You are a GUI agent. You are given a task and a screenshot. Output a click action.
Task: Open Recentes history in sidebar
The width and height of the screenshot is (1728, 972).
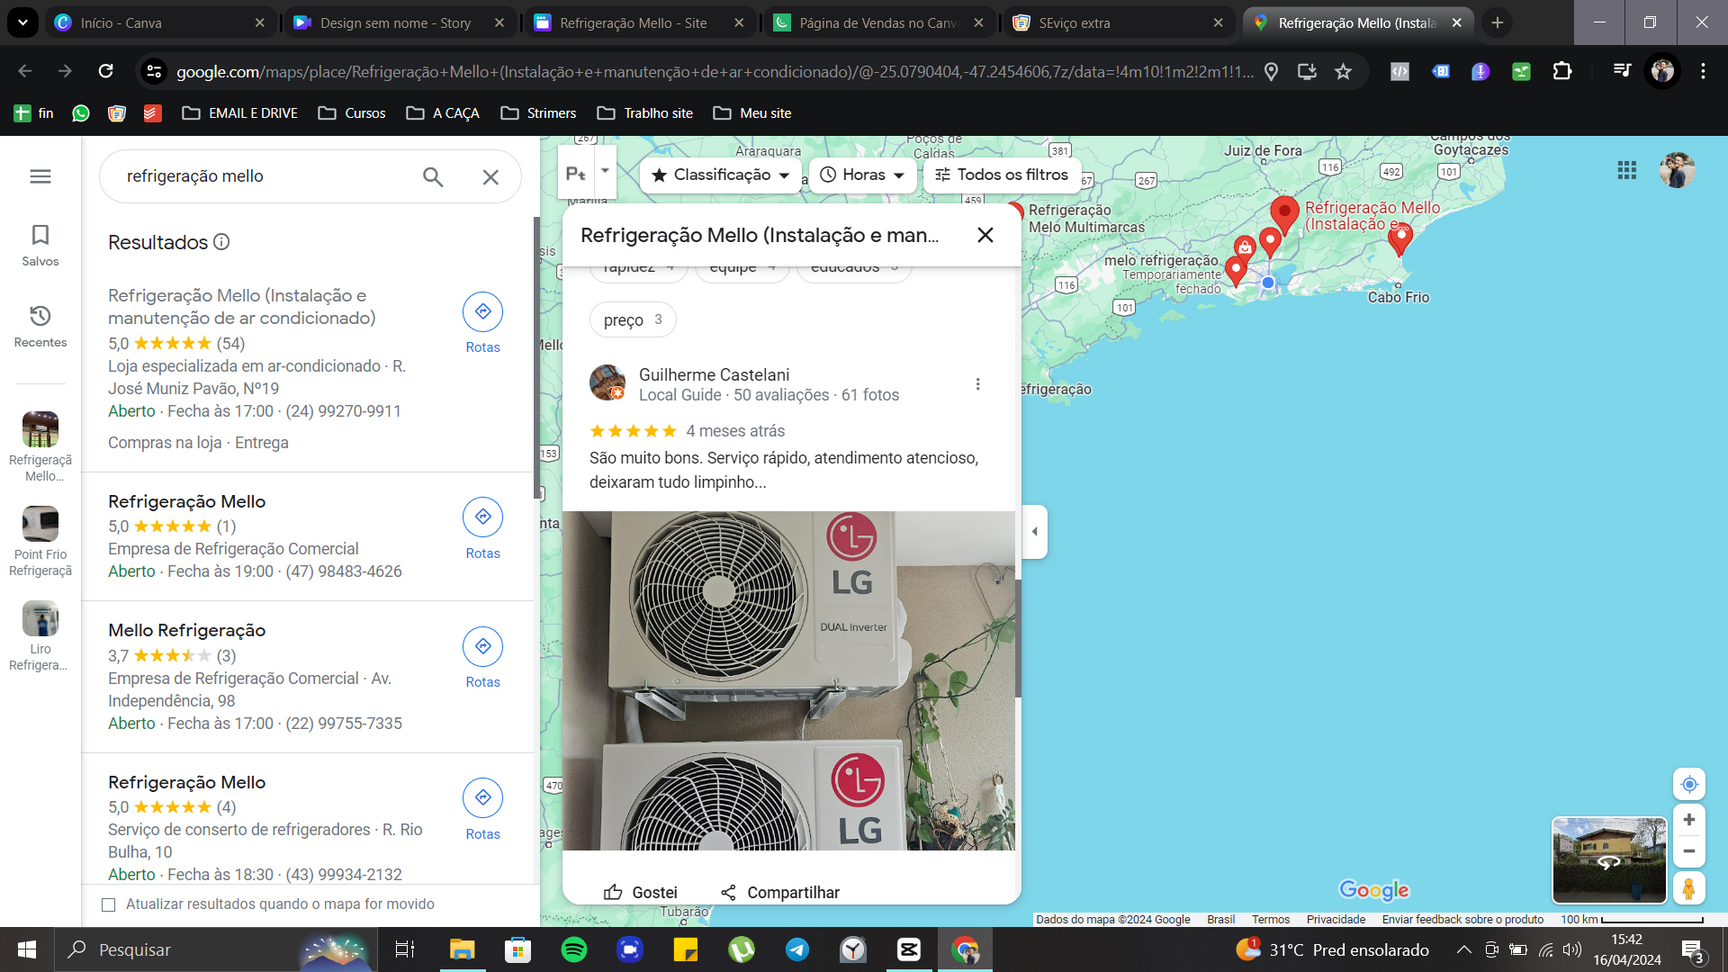coord(40,326)
